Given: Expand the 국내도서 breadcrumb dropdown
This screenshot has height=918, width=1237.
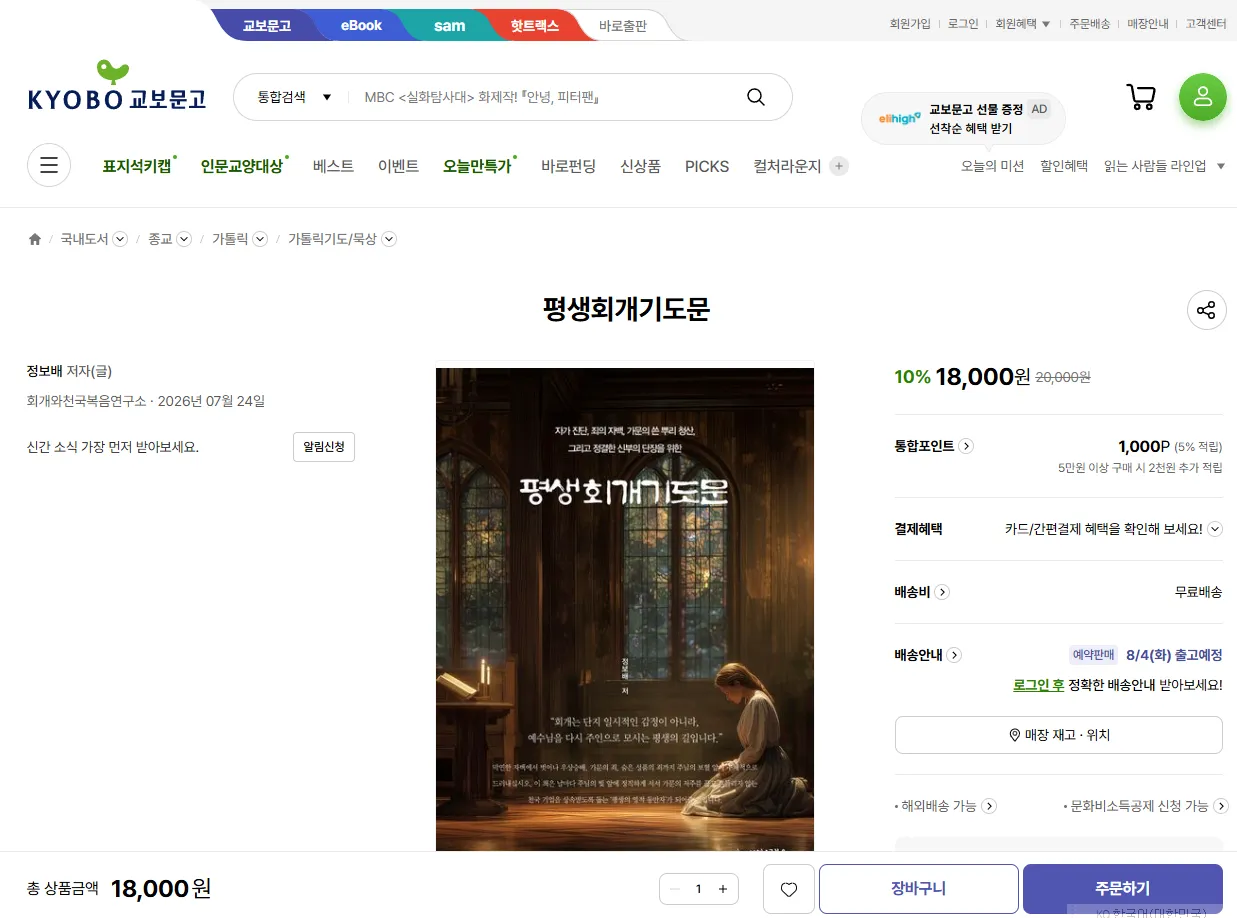Looking at the screenshot, I should [120, 239].
